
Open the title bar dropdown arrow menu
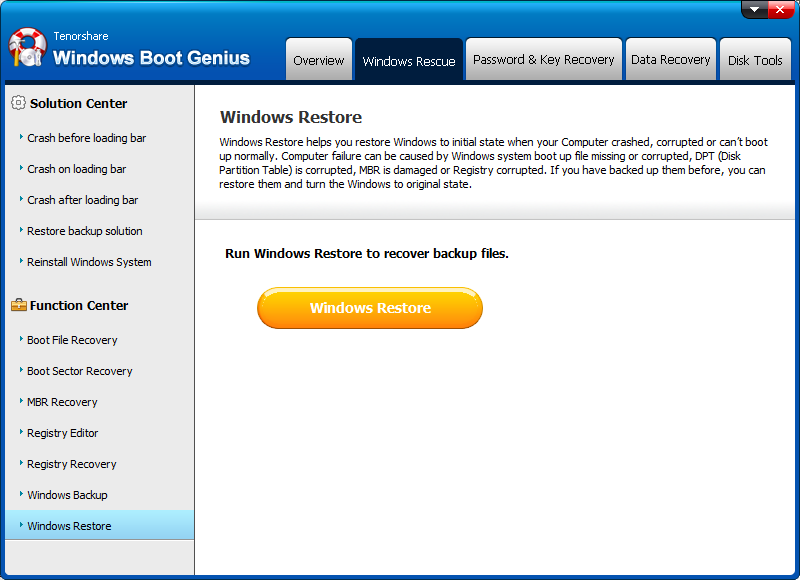tap(755, 9)
